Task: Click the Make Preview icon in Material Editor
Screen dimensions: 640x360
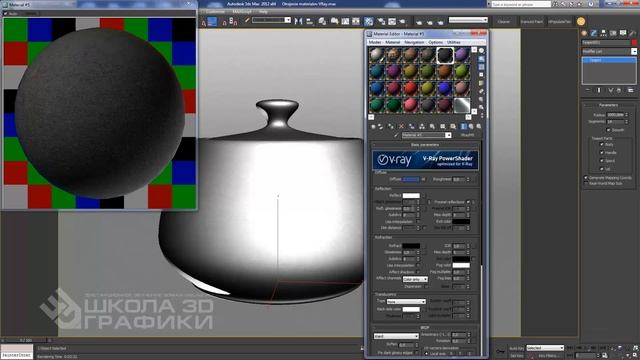Action: click(x=482, y=91)
